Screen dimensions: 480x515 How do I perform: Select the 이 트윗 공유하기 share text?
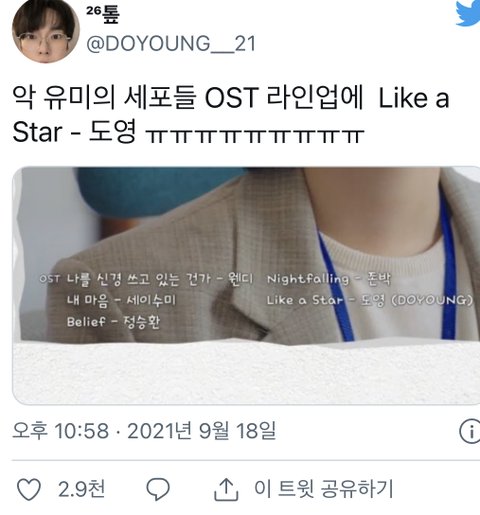coord(324,489)
